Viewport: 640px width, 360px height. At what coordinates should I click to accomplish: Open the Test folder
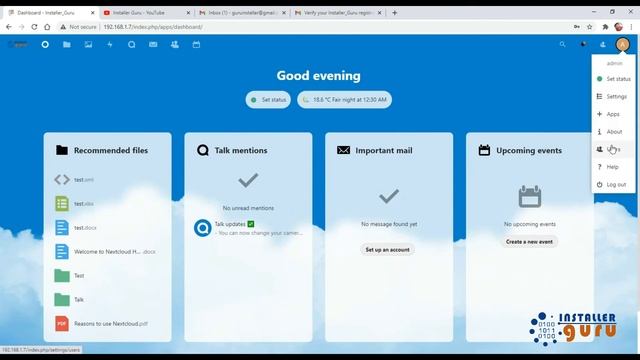coord(107,276)
